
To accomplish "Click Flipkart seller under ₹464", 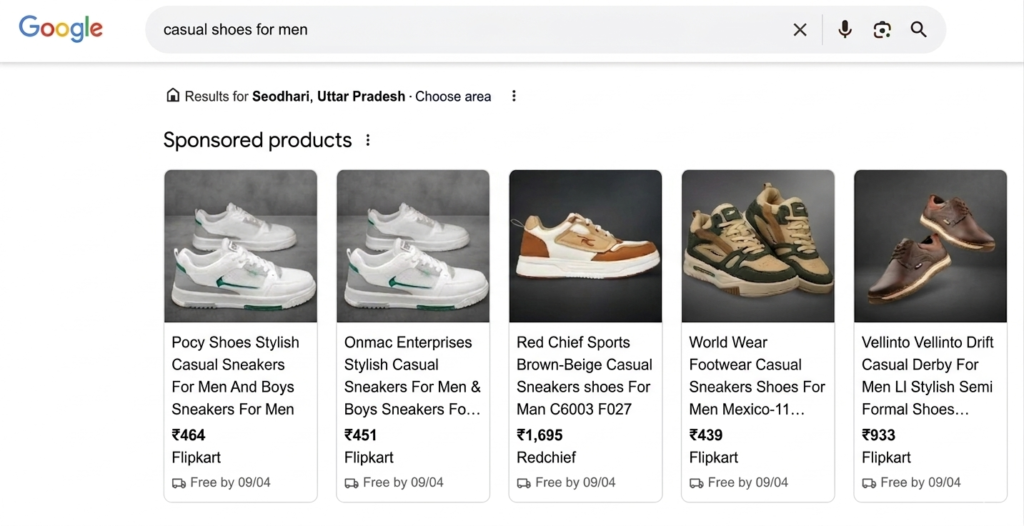I will 196,457.
